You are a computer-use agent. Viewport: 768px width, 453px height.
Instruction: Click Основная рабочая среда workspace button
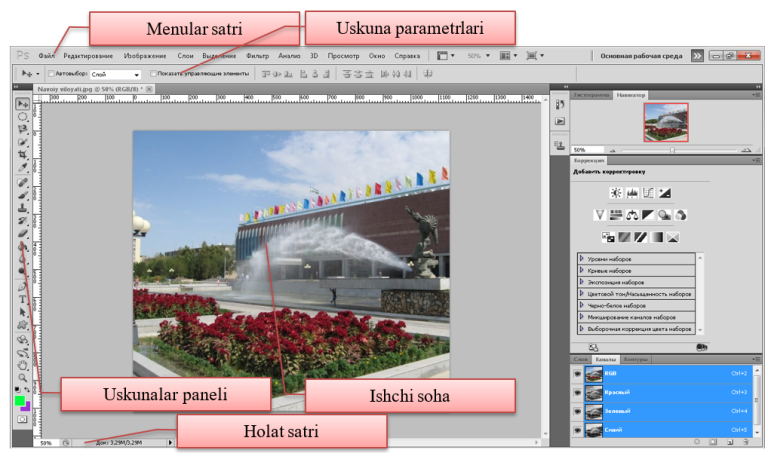pos(641,56)
